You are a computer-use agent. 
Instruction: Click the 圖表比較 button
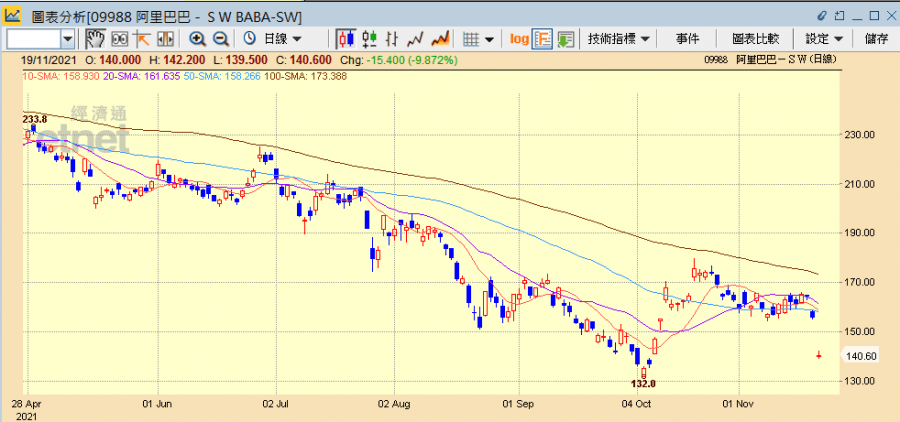[x=755, y=39]
